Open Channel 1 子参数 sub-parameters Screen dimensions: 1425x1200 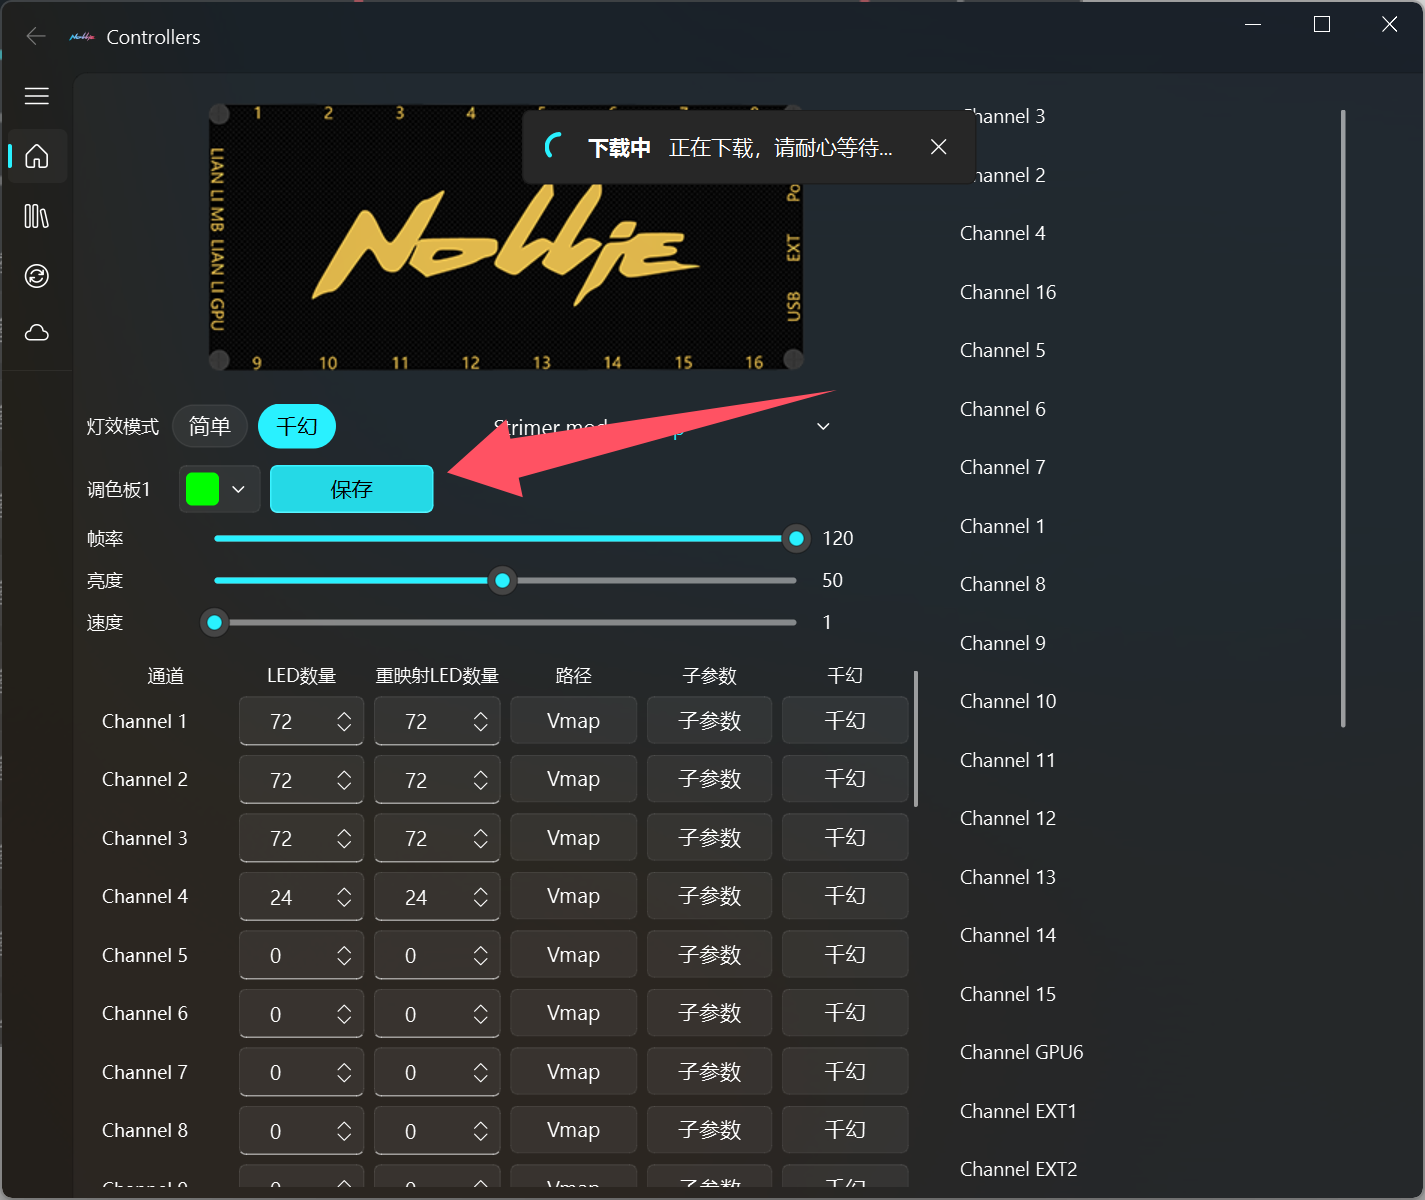pos(709,721)
